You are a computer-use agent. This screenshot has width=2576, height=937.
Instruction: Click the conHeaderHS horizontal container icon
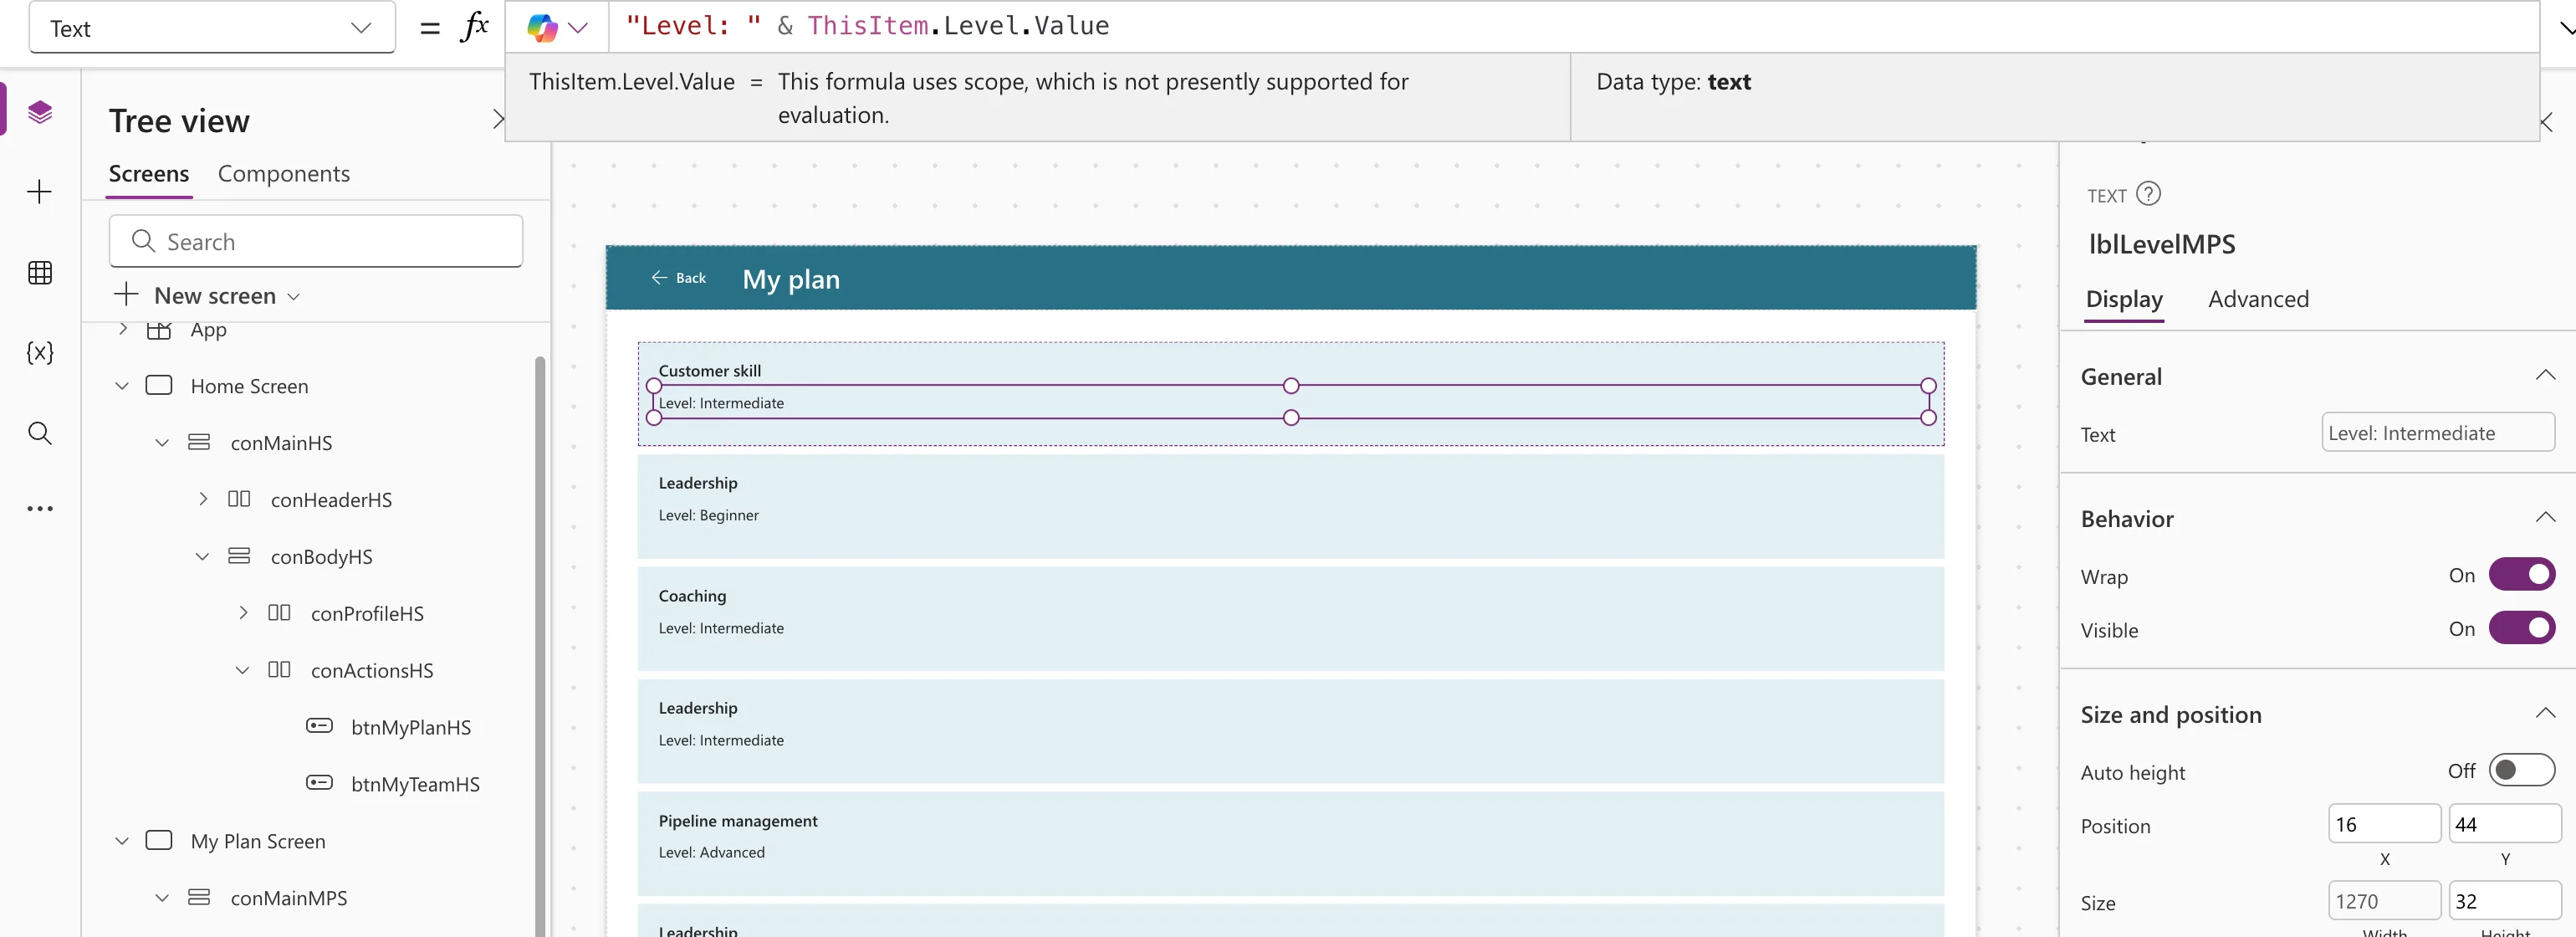pos(239,499)
